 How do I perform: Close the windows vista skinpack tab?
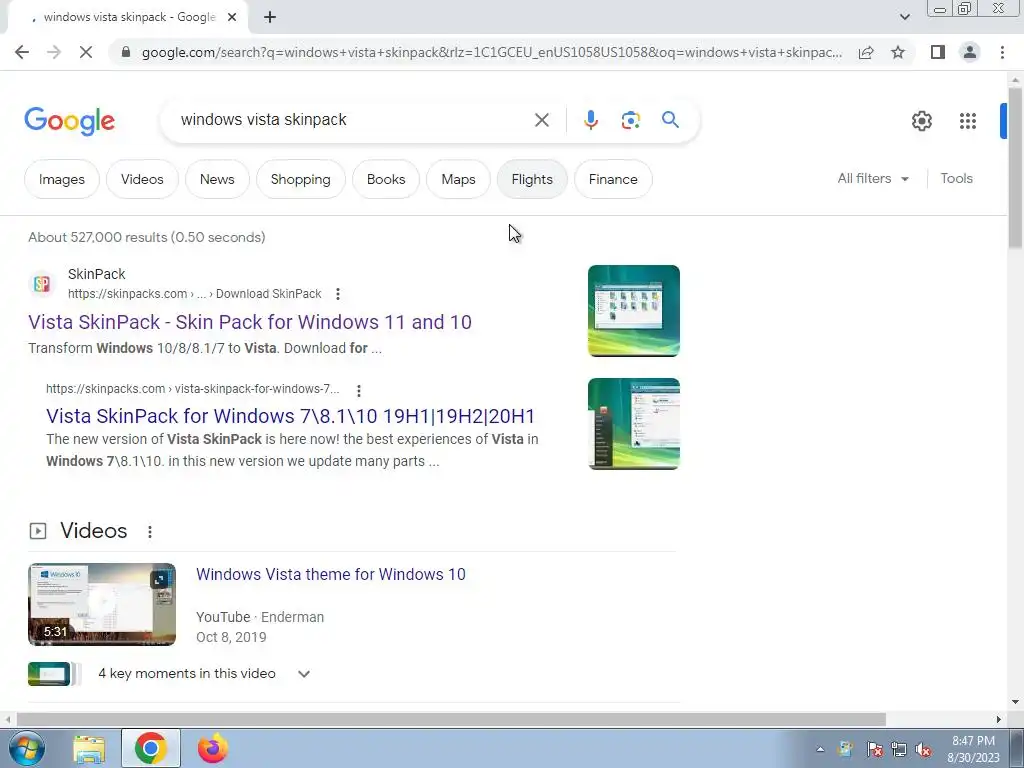[x=232, y=18]
